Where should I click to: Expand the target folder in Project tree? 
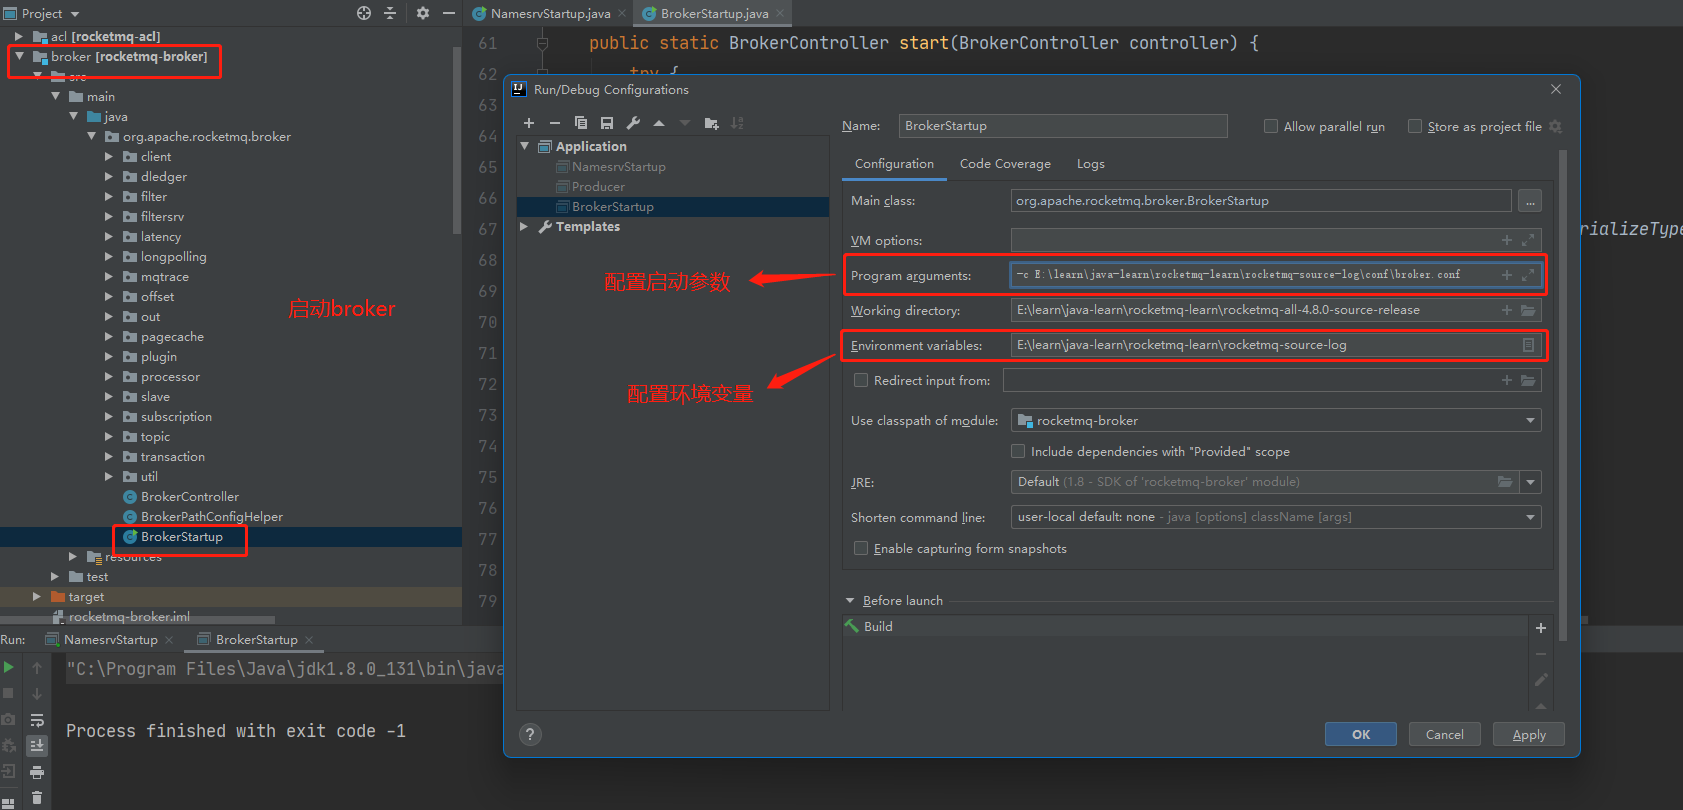tap(37, 597)
